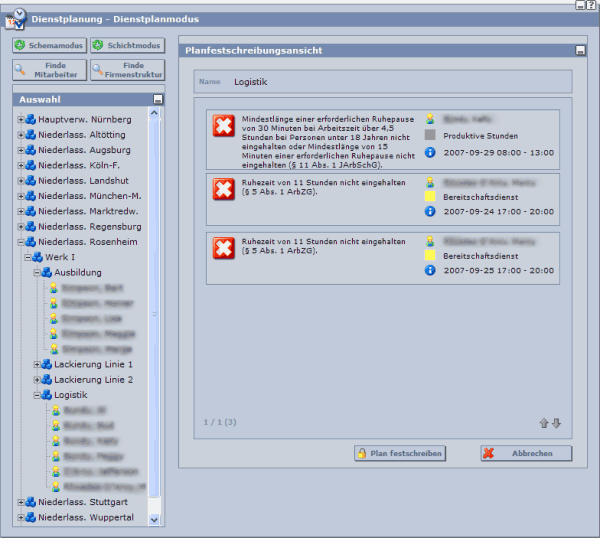
Task: Click the Dienstplanung clock calendar icon
Action: [15, 19]
